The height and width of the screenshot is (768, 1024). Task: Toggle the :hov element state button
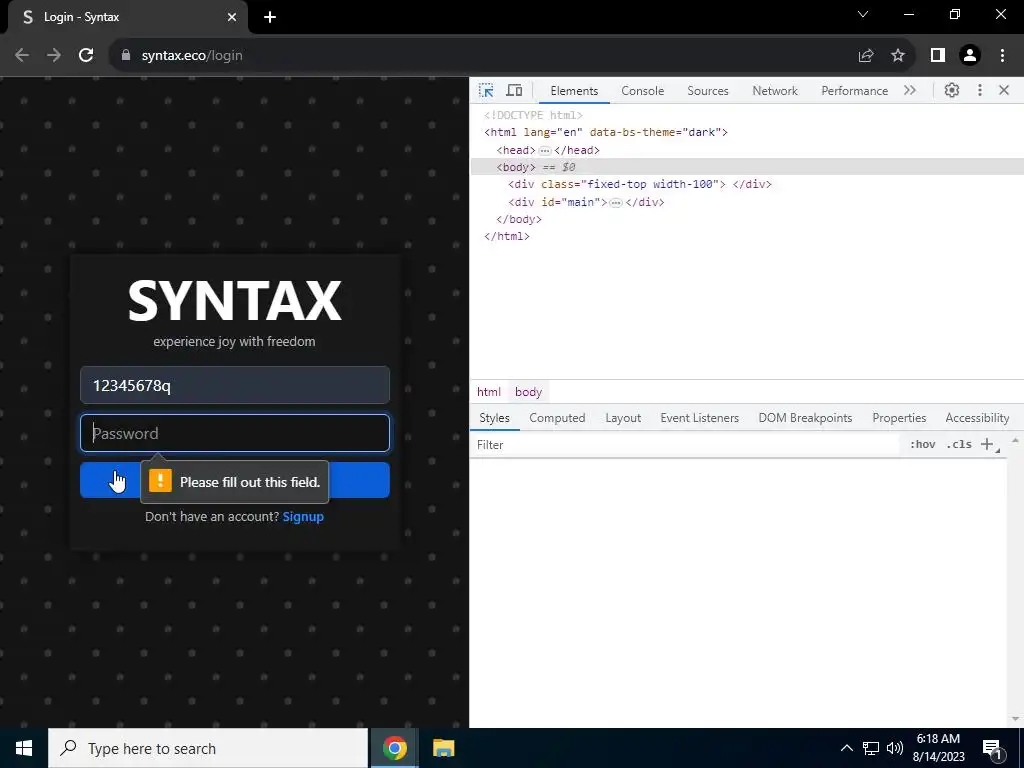[x=922, y=445]
